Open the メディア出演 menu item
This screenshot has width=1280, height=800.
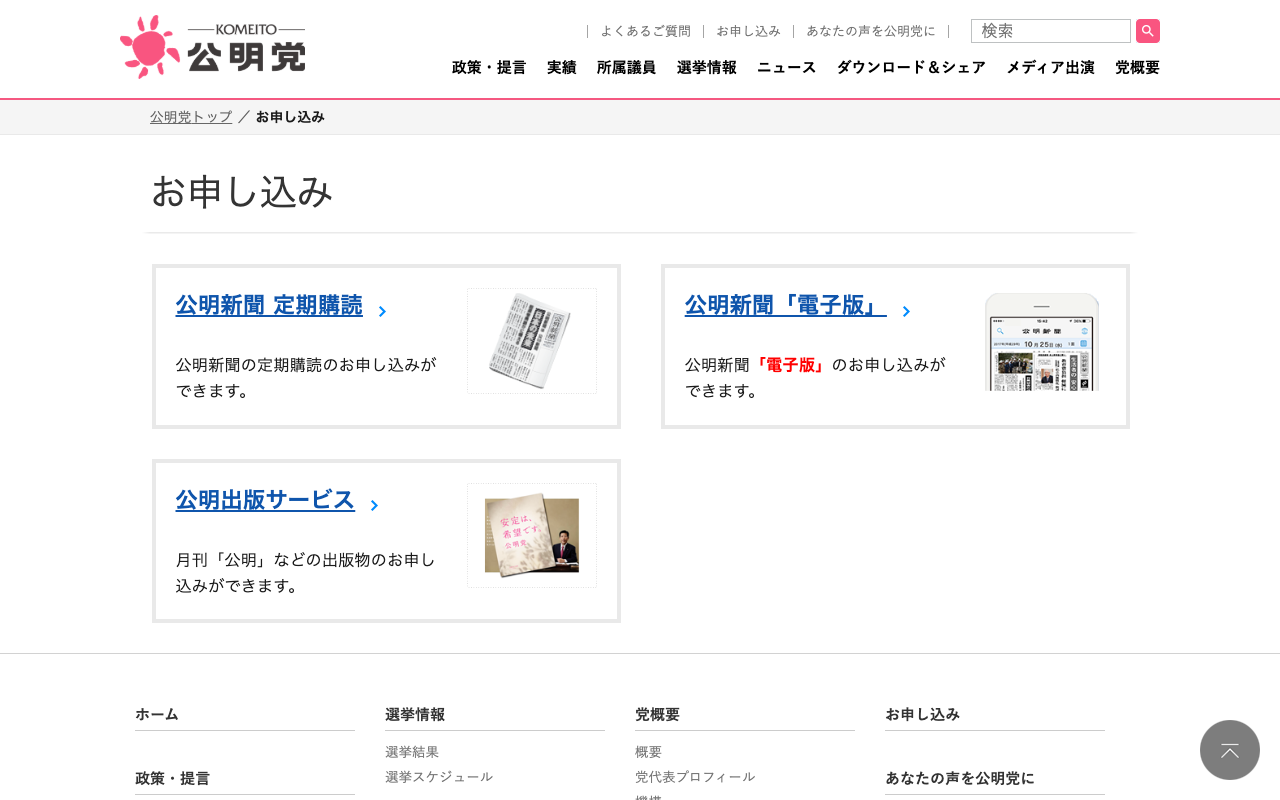[1050, 67]
